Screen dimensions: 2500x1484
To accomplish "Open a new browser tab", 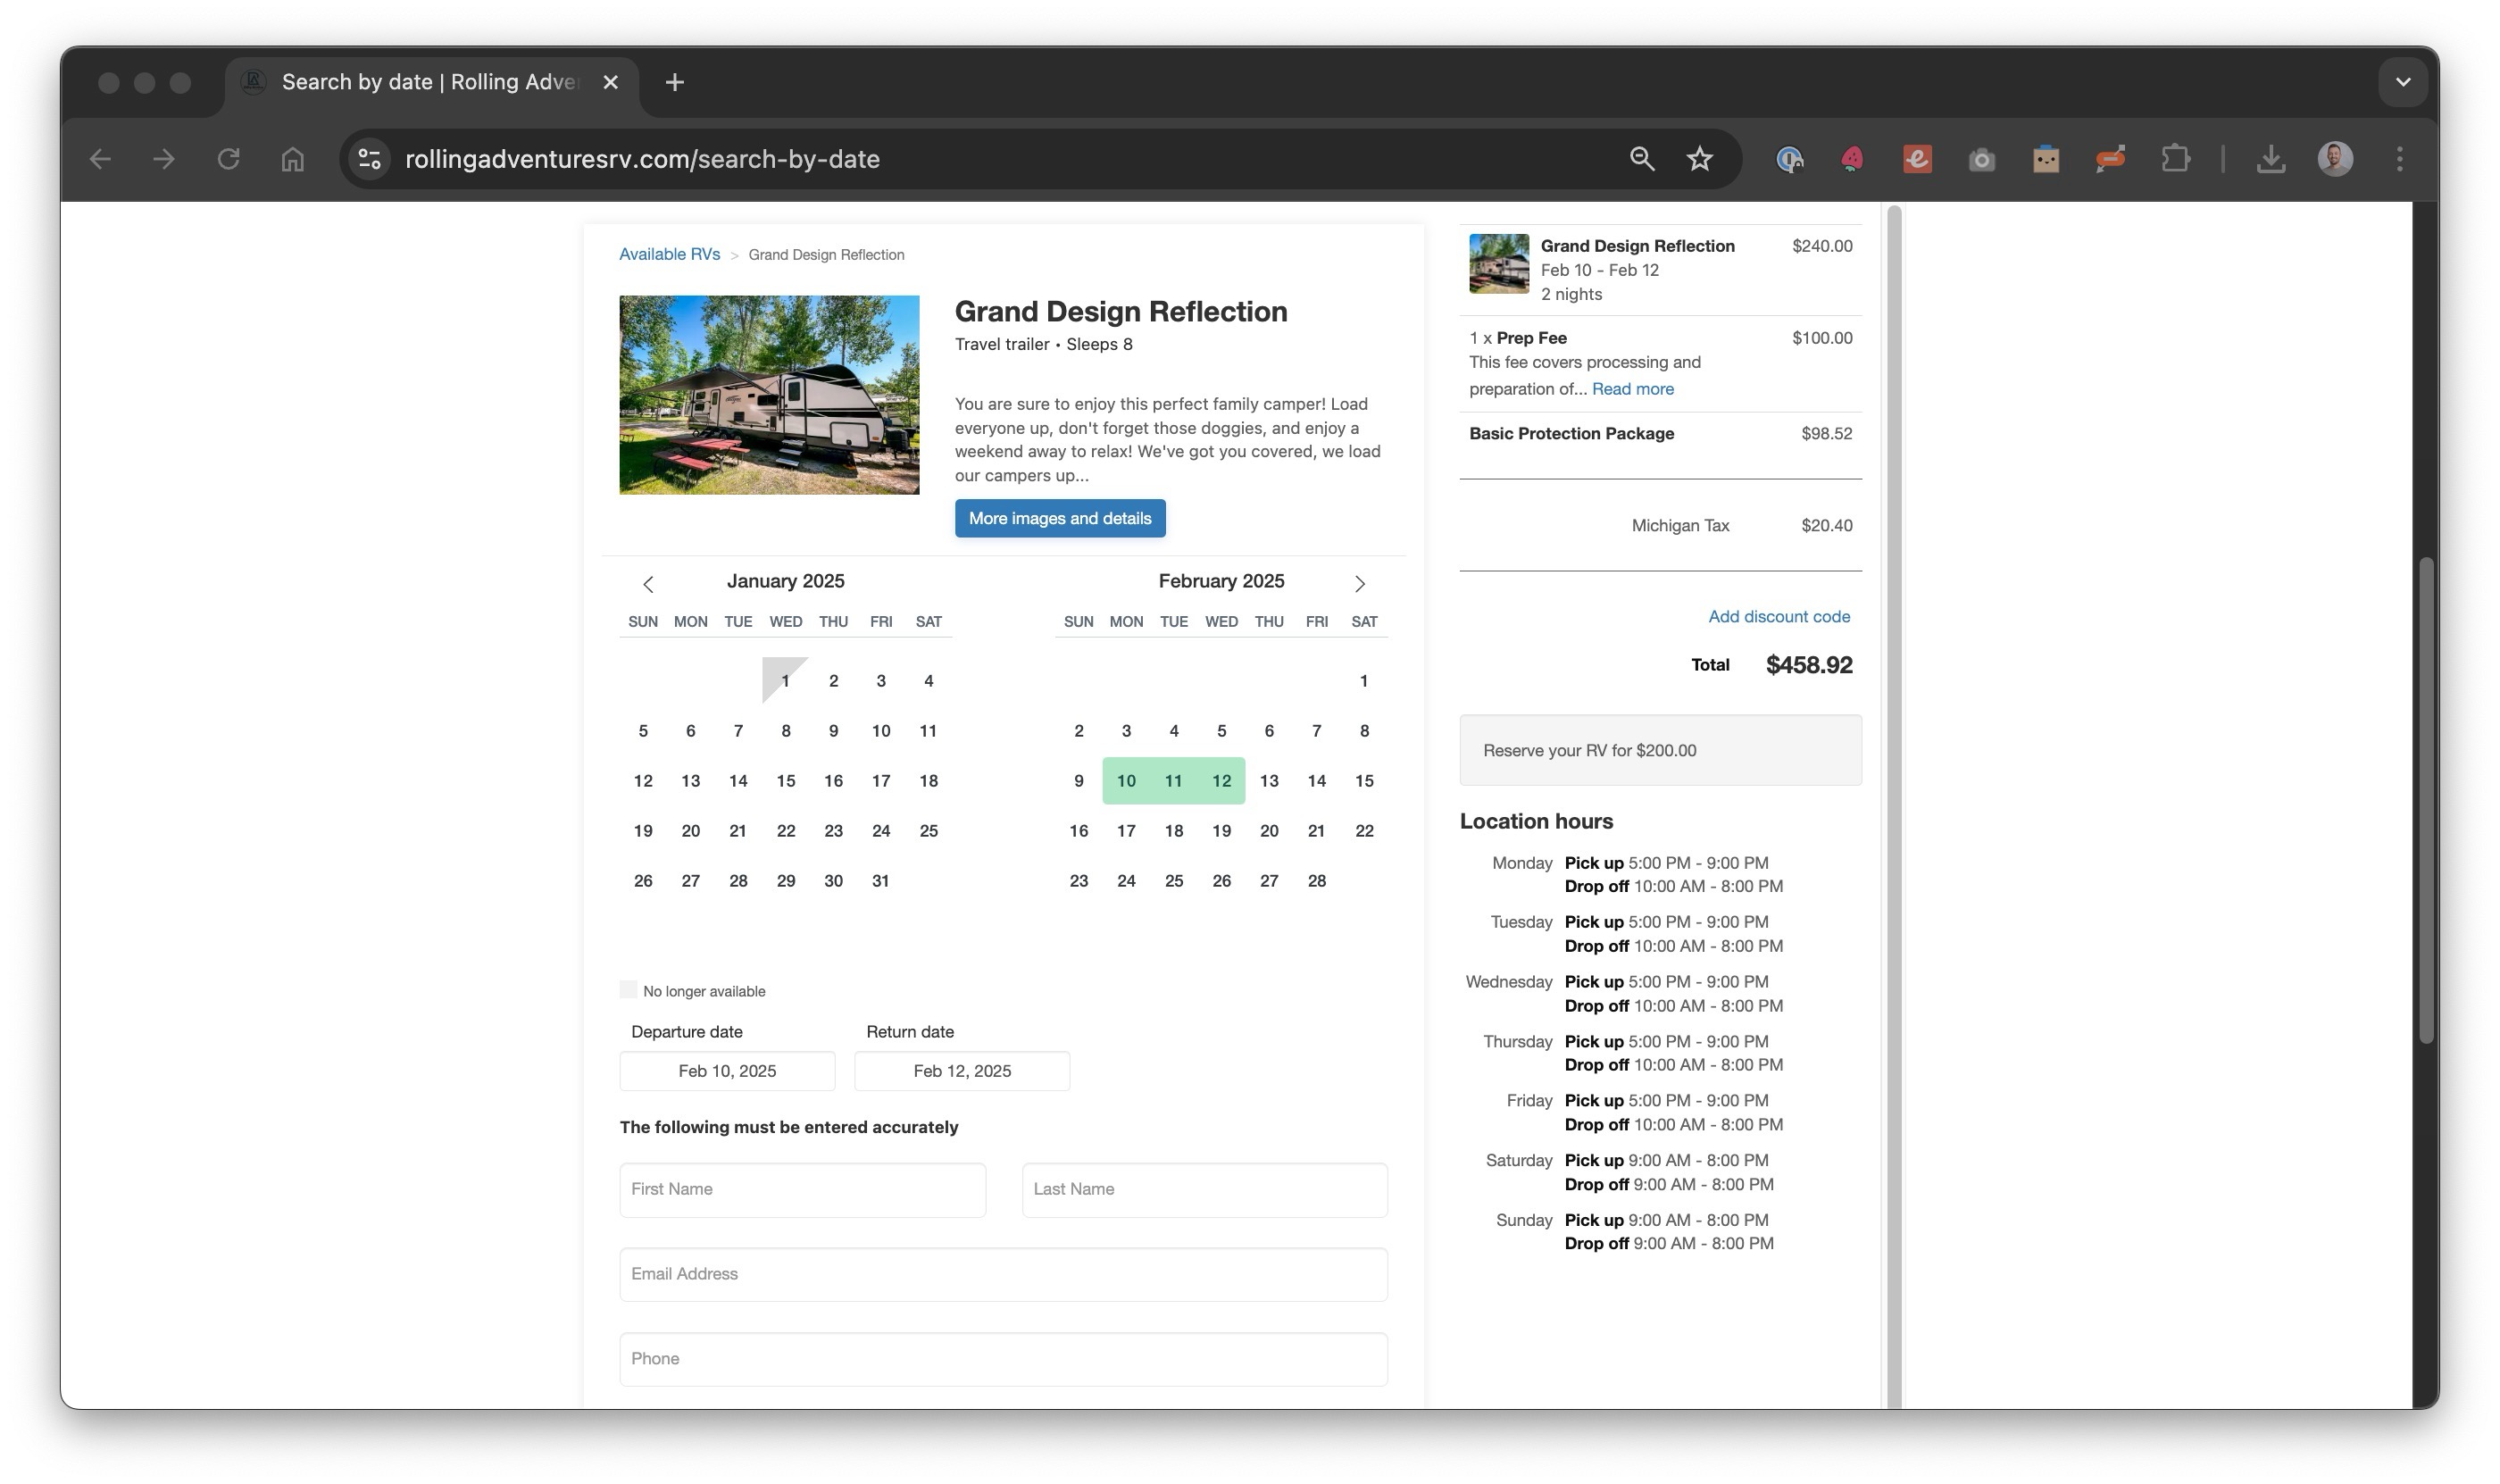I will click(x=674, y=82).
